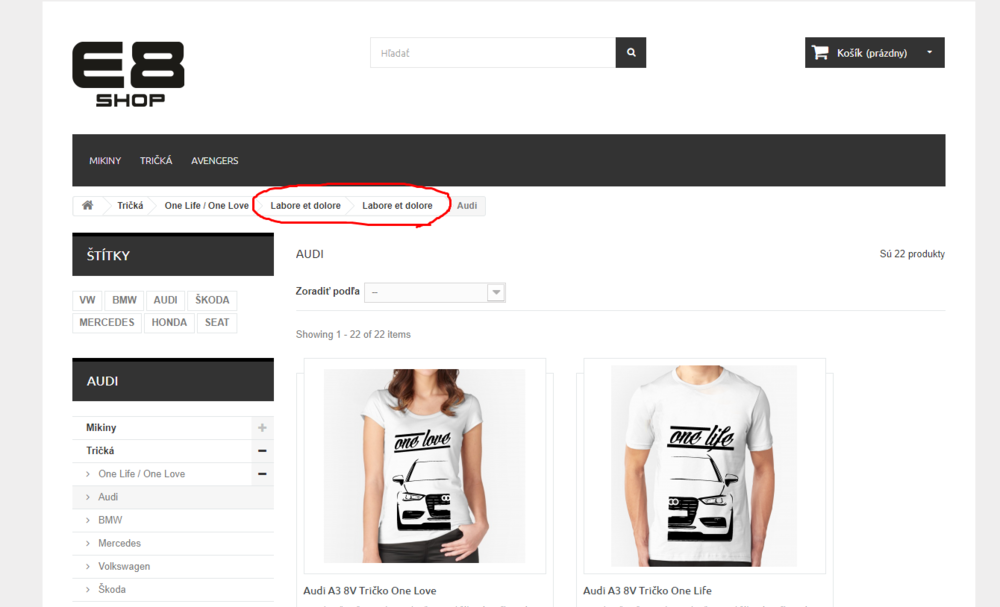
Task: Open Audi subcategory in sidebar
Action: click(108, 497)
